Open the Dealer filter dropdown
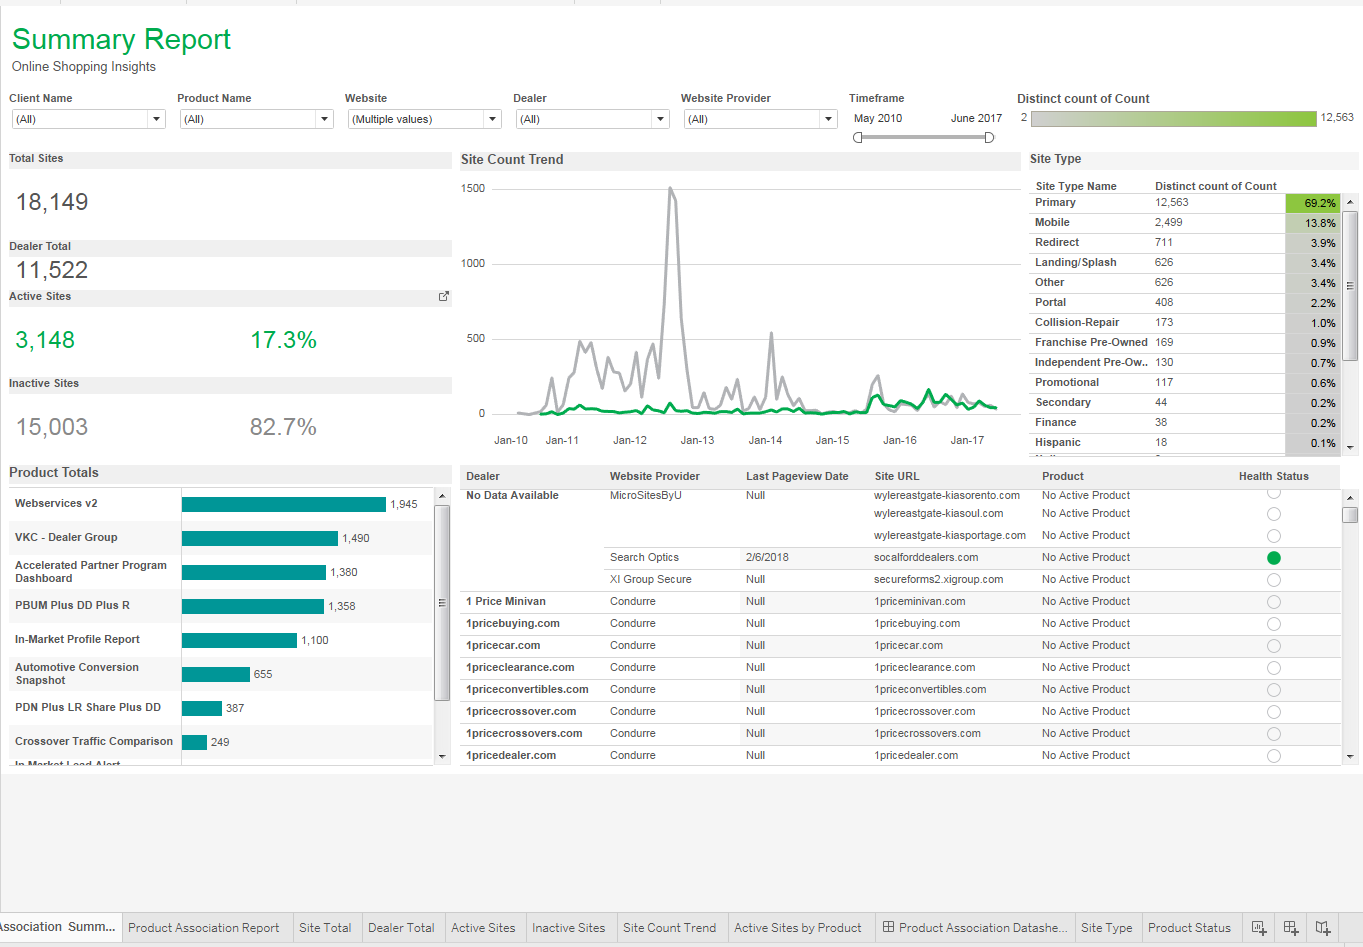 click(x=592, y=119)
